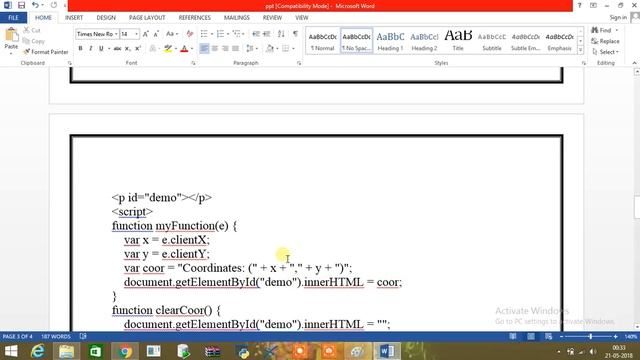640x360 pixels.
Task: Open Line and Paragraph Spacing dropdown
Action: (252, 49)
